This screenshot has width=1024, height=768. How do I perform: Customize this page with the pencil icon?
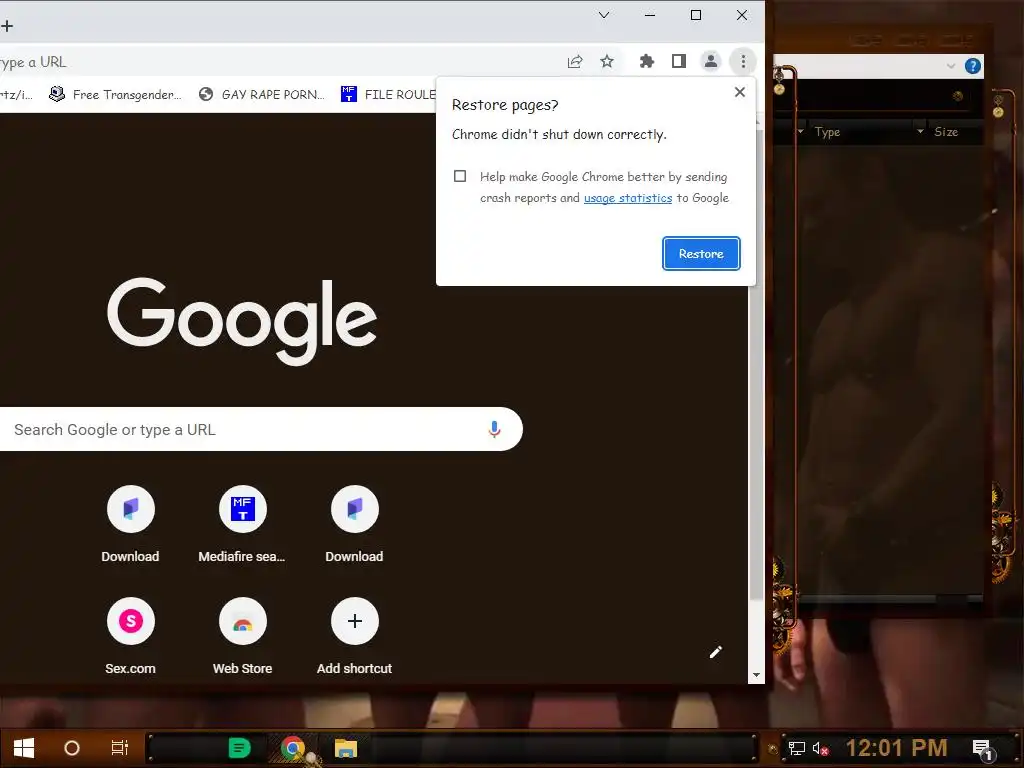(716, 652)
